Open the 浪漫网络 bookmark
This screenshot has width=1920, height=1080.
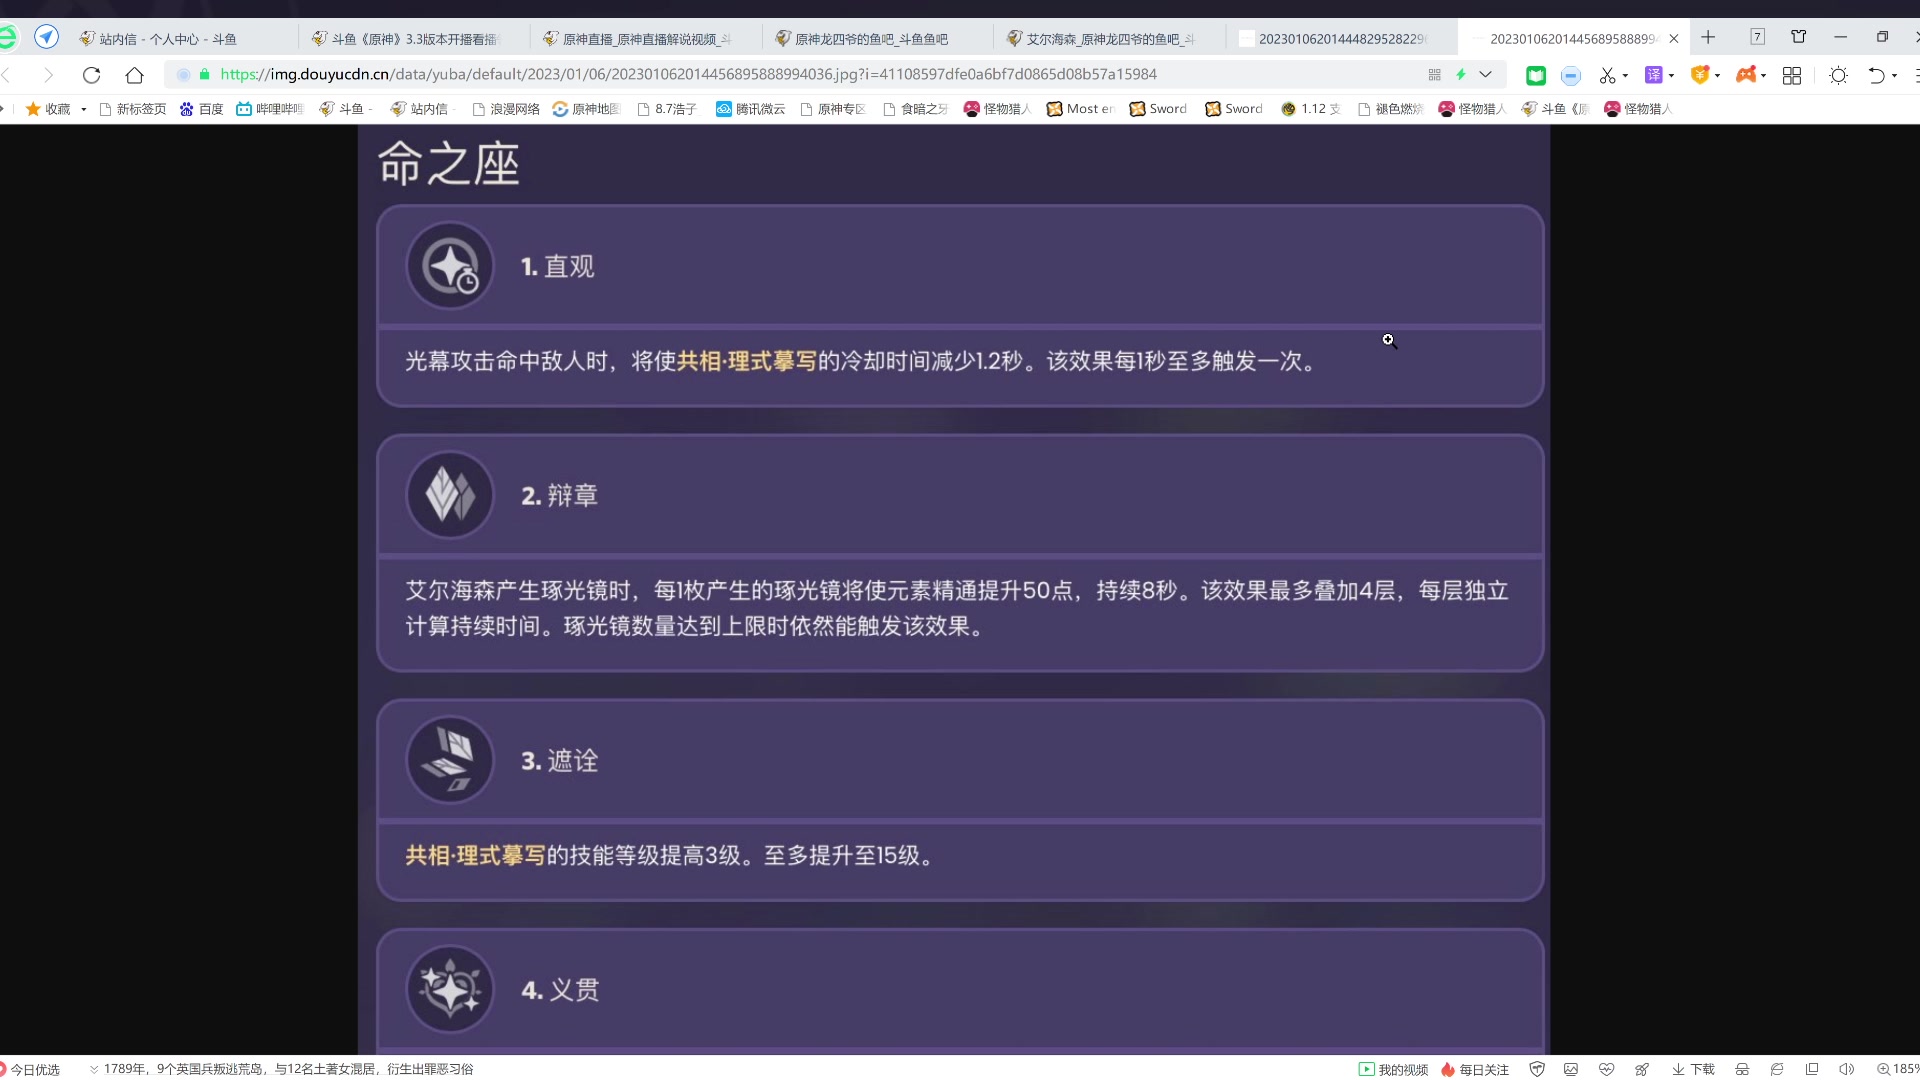[x=506, y=109]
